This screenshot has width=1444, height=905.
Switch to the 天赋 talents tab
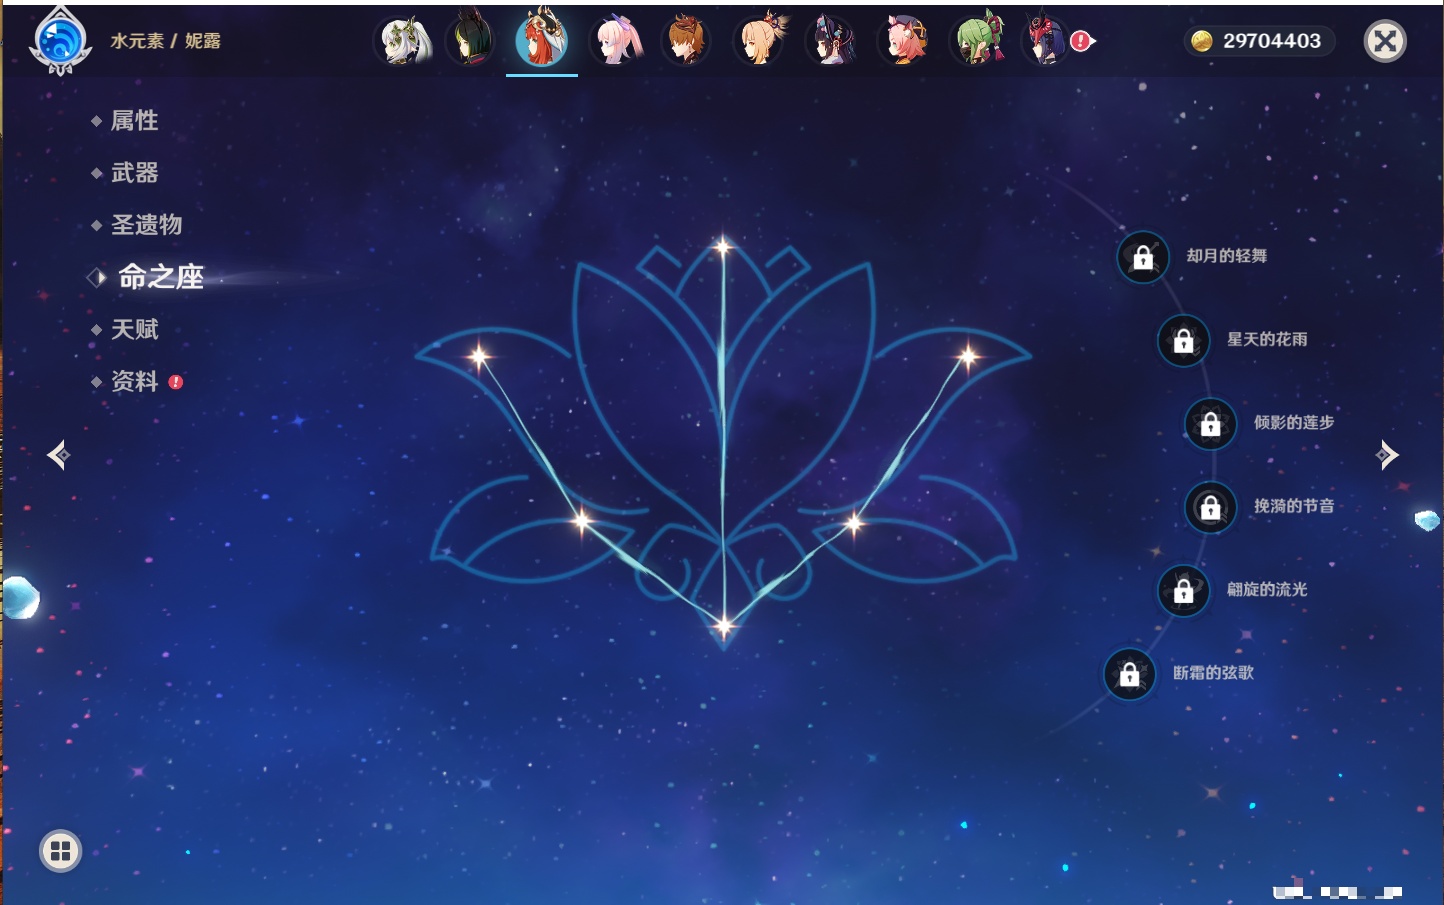(x=135, y=329)
